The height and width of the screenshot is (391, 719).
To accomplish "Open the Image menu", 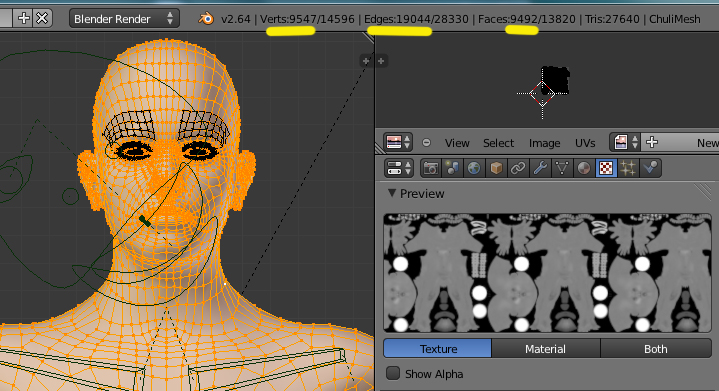I will coord(544,143).
